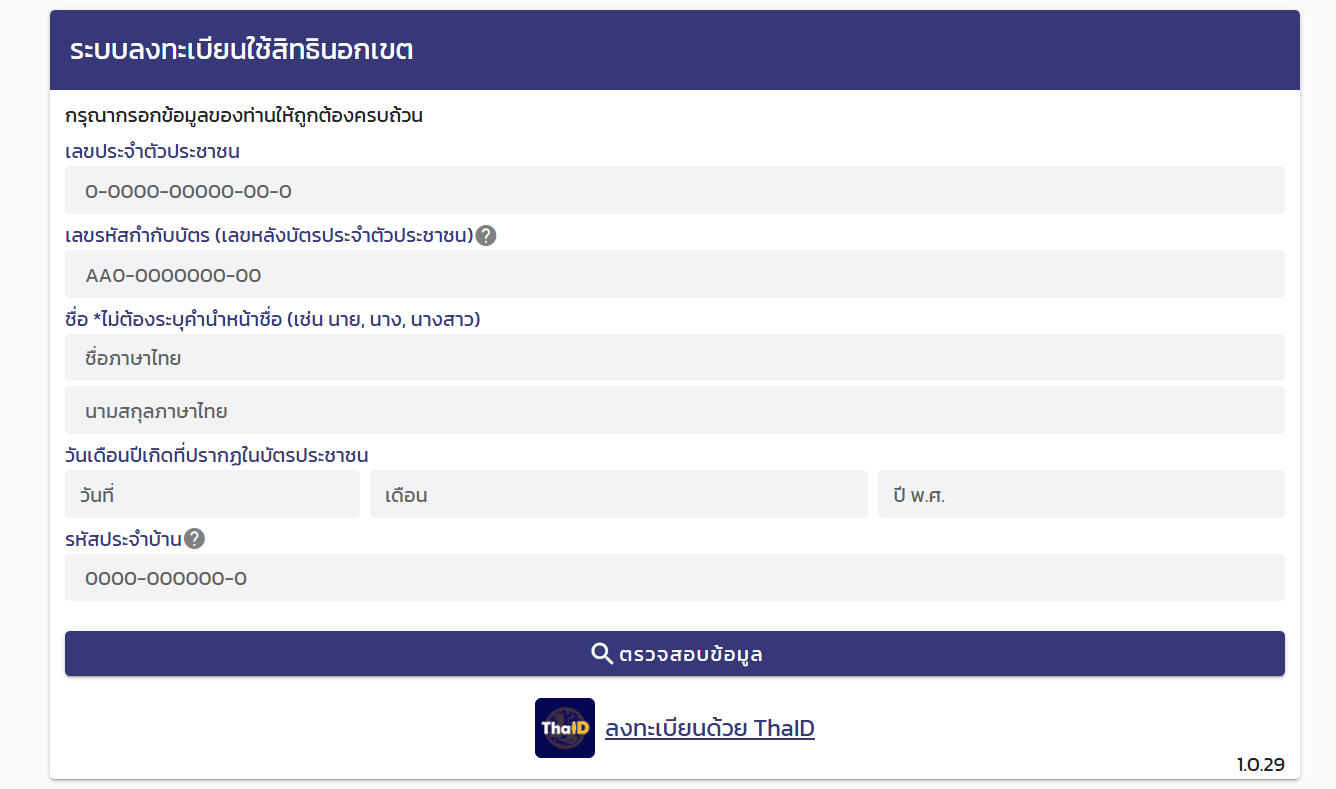Expand the เดือน month selector
The image size is (1336, 789).
point(618,495)
